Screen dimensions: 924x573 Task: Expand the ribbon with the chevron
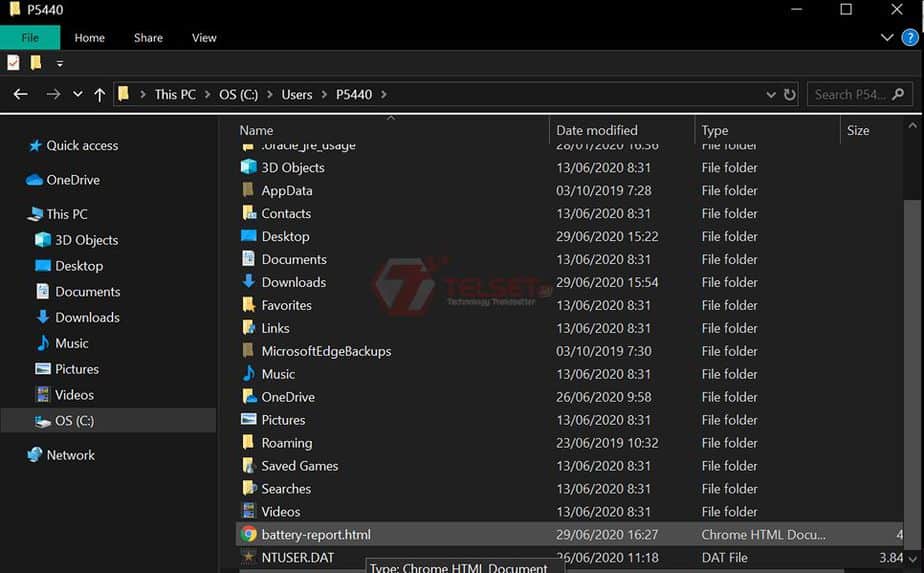point(887,38)
